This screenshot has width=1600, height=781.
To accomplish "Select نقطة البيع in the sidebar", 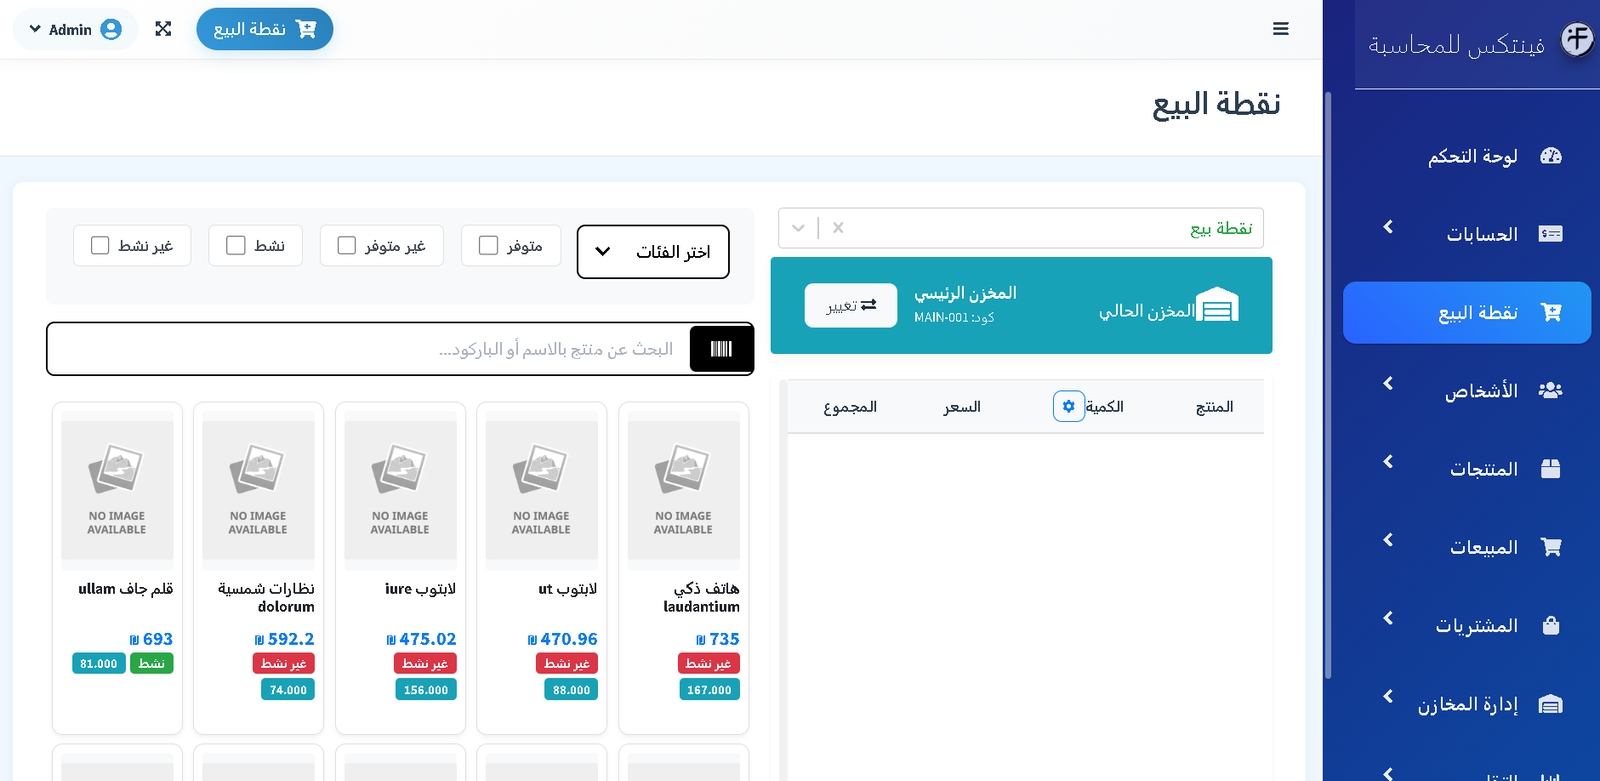I will coord(1467,313).
